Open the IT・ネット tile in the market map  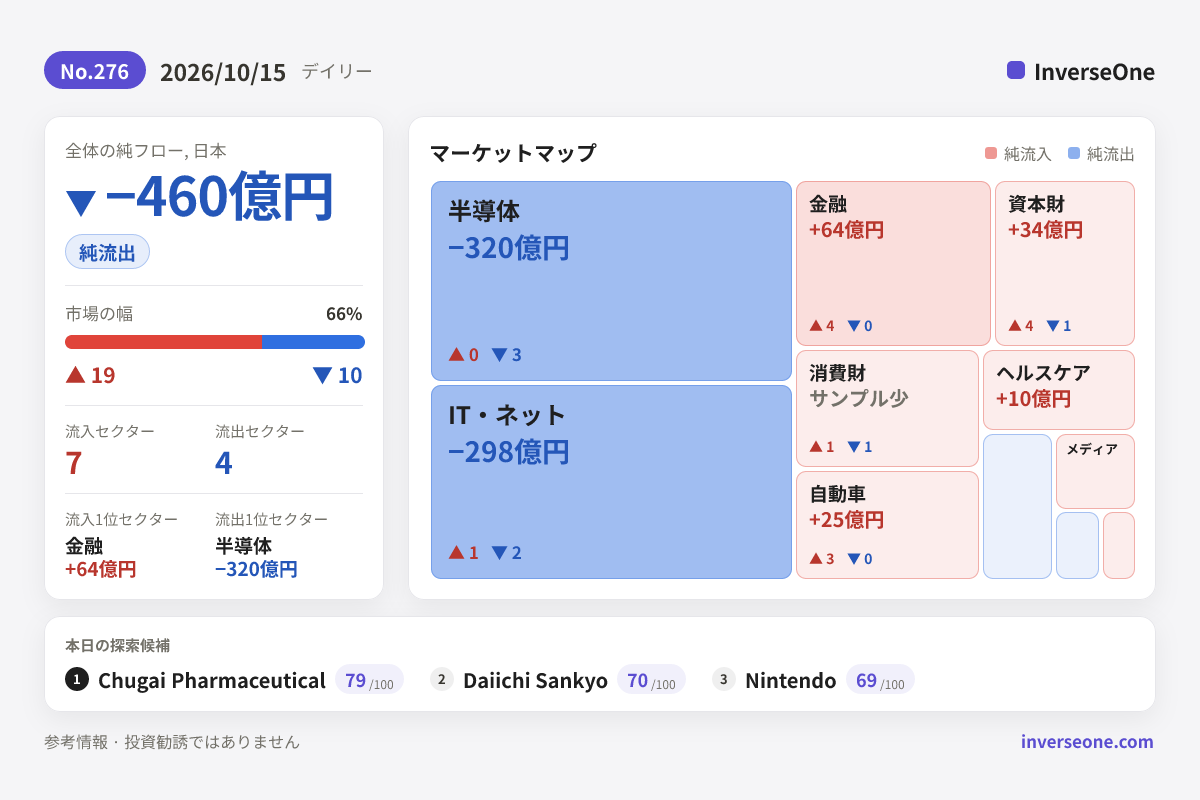point(611,482)
